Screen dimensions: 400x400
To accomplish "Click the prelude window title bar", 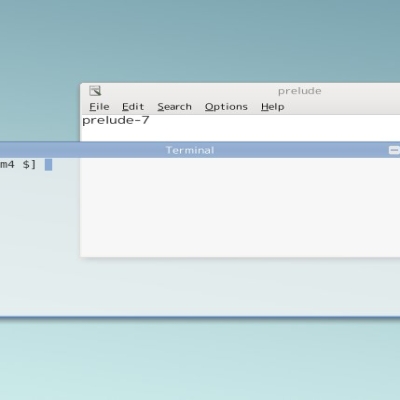I will click(240, 91).
